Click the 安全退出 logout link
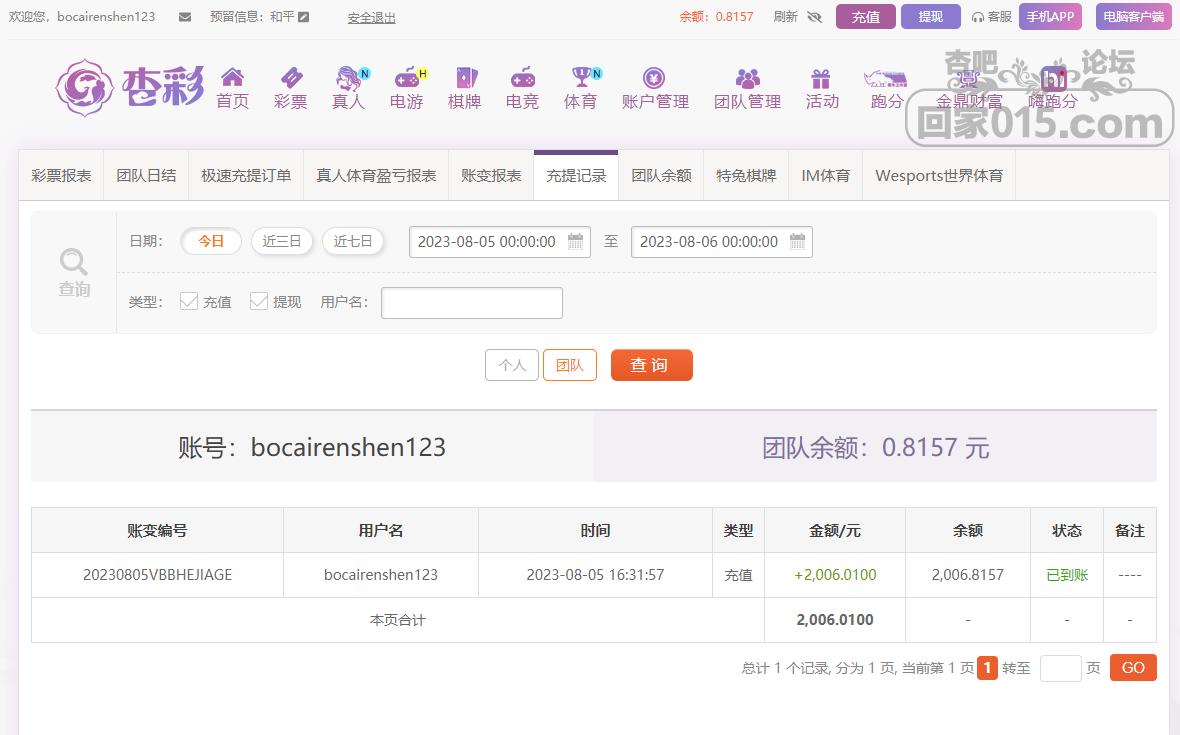 tap(371, 17)
